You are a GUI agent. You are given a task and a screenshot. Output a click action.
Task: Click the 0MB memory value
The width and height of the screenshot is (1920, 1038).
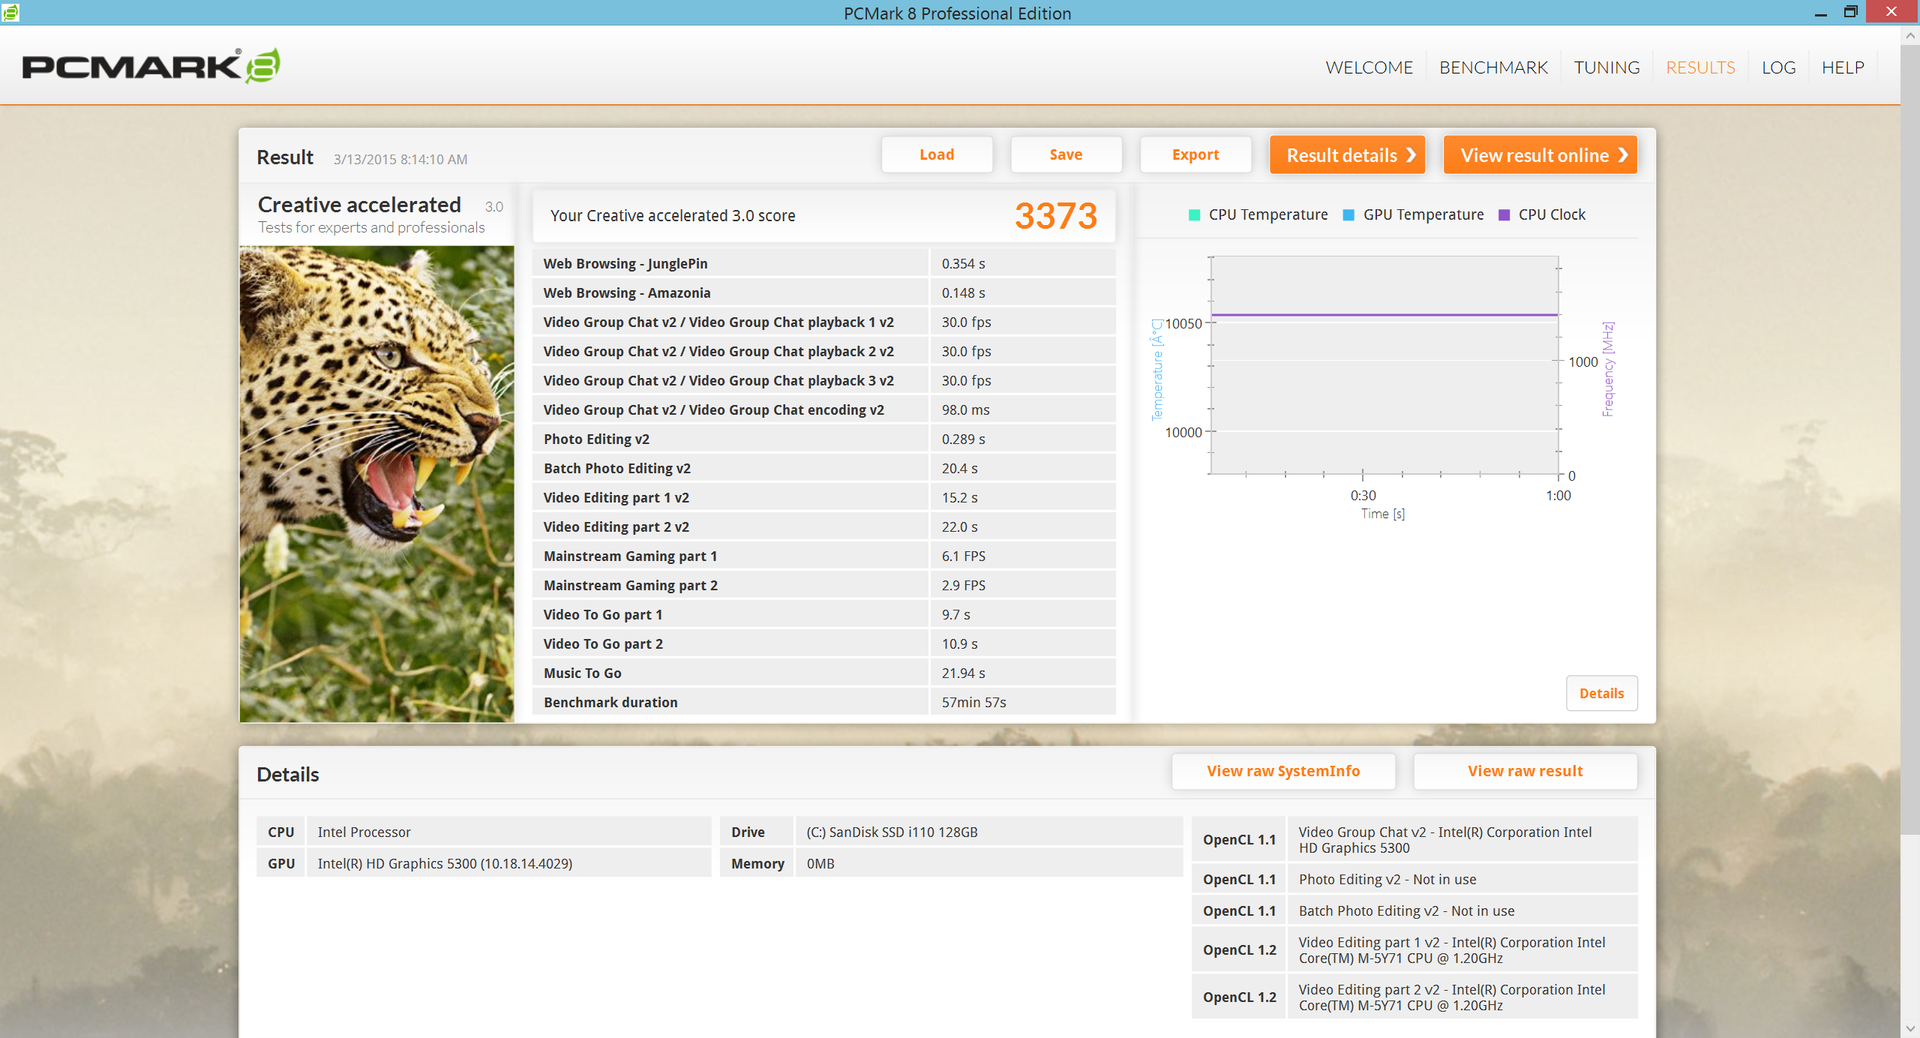820,863
